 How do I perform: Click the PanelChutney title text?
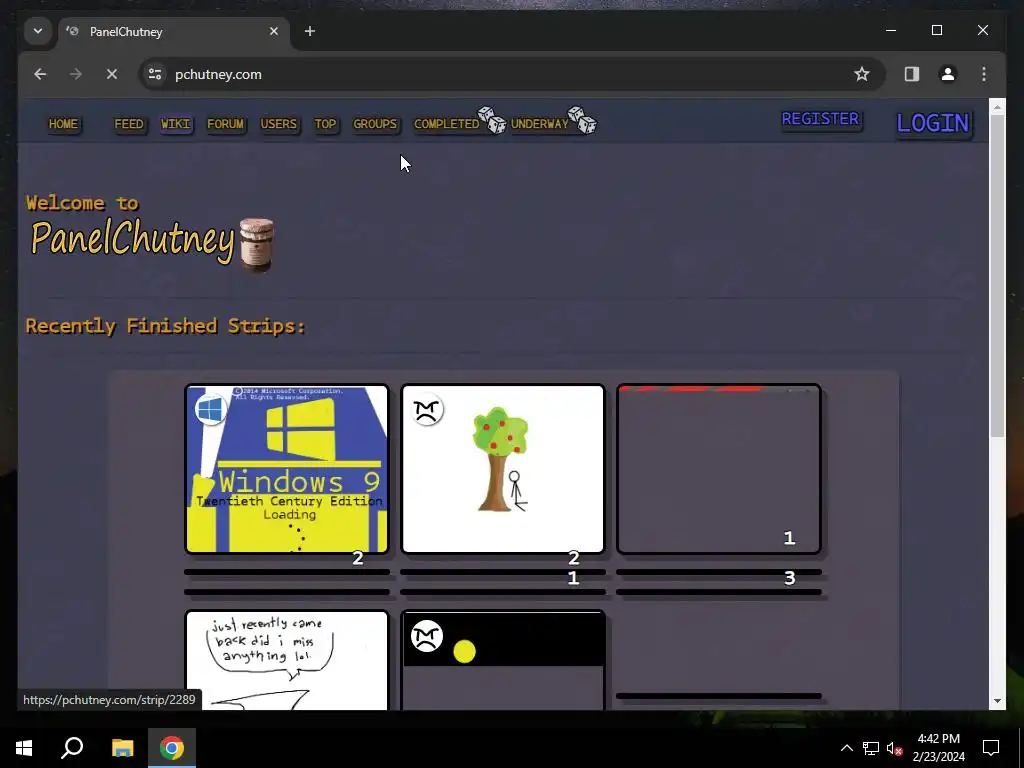[133, 240]
